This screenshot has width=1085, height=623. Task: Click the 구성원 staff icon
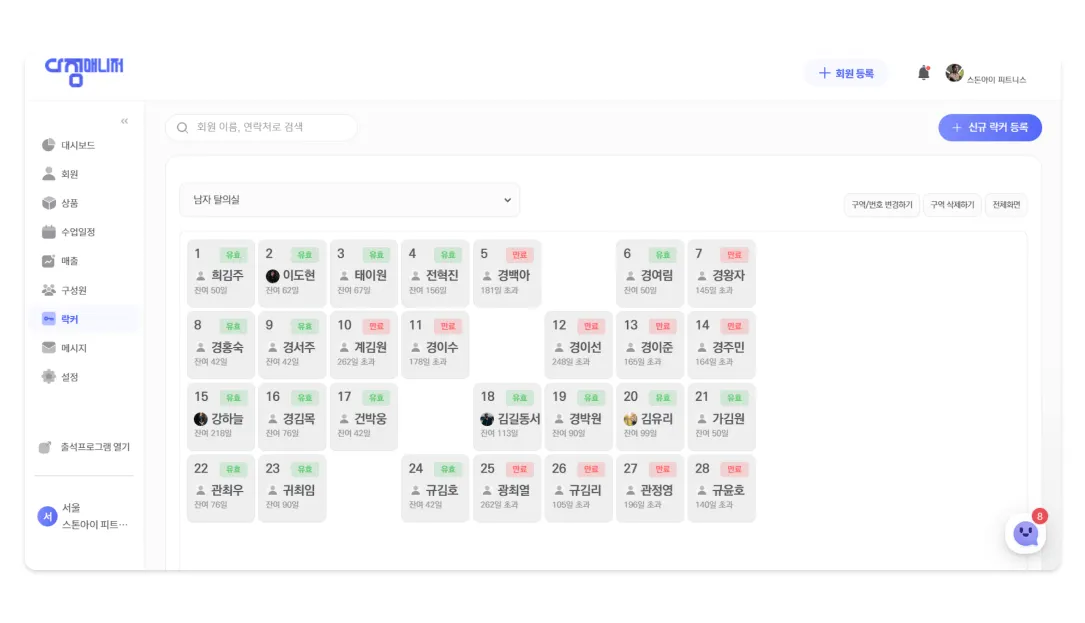pyautogui.click(x=48, y=290)
